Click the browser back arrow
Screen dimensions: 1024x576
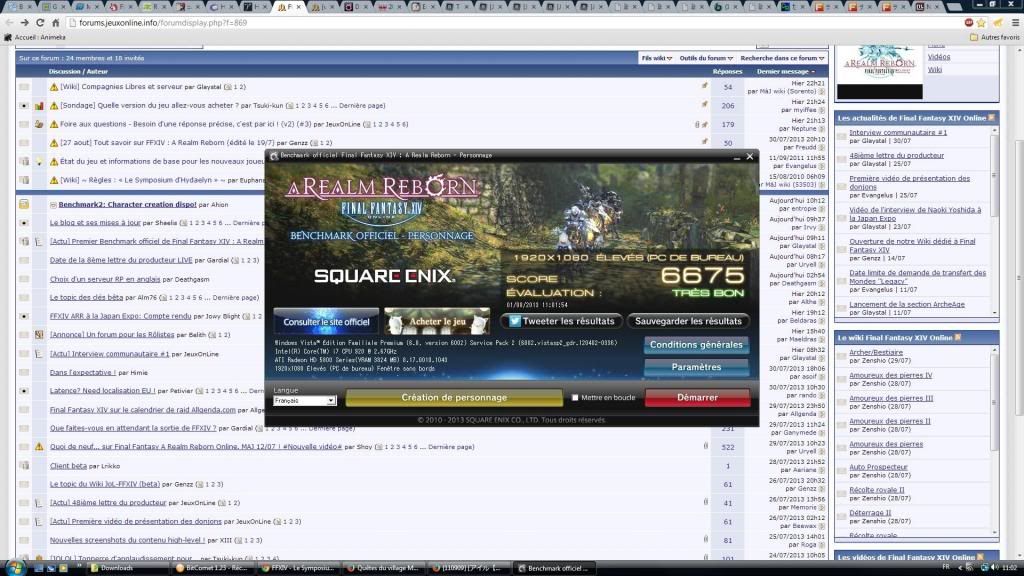point(9,22)
